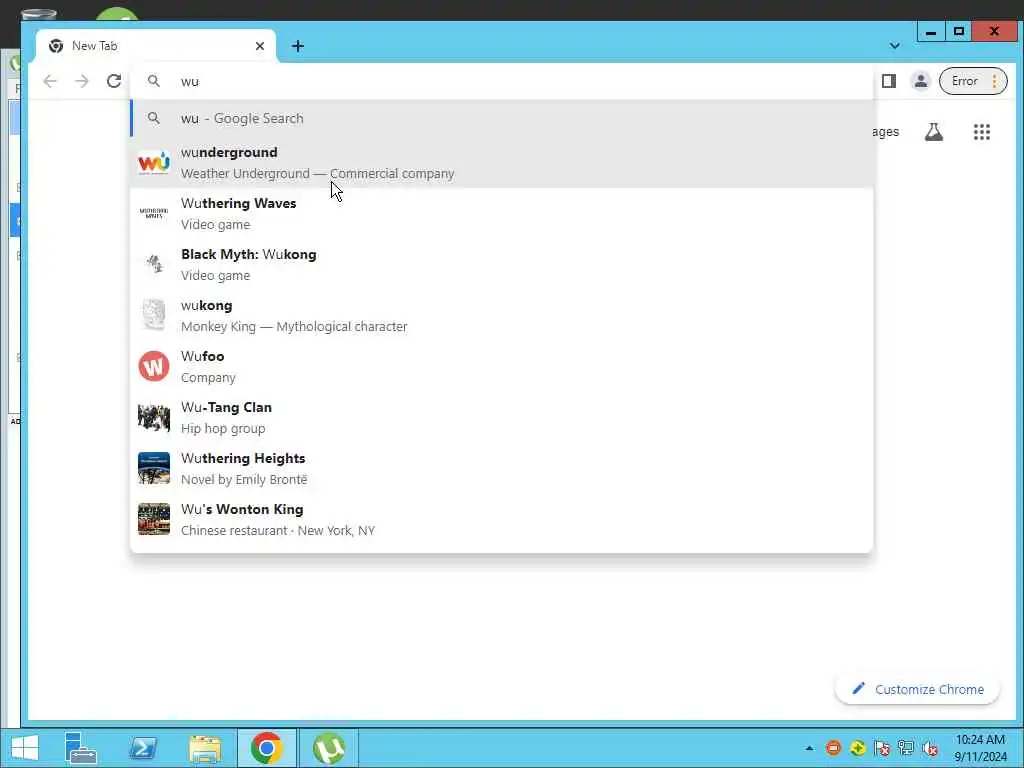Open the Google apps grid icon
The width and height of the screenshot is (1024, 768).
[x=982, y=132]
